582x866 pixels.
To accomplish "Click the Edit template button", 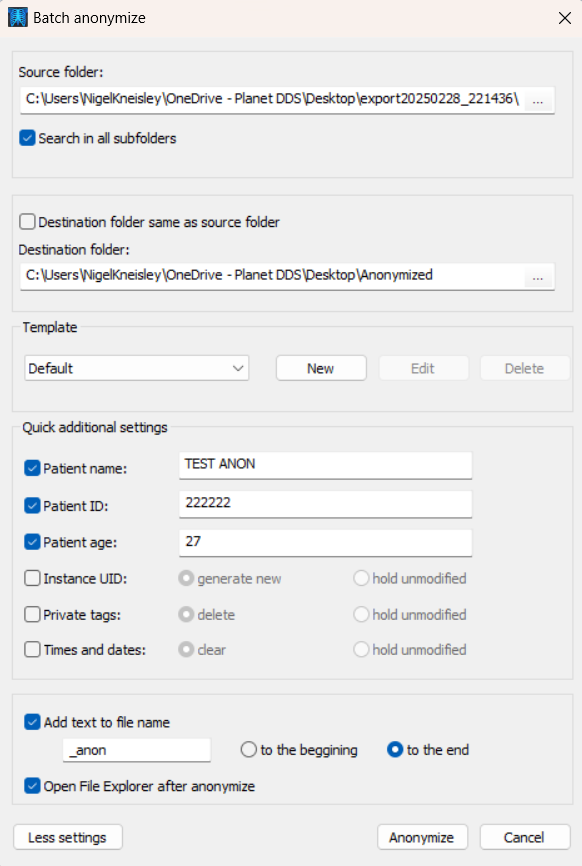I will (x=423, y=368).
